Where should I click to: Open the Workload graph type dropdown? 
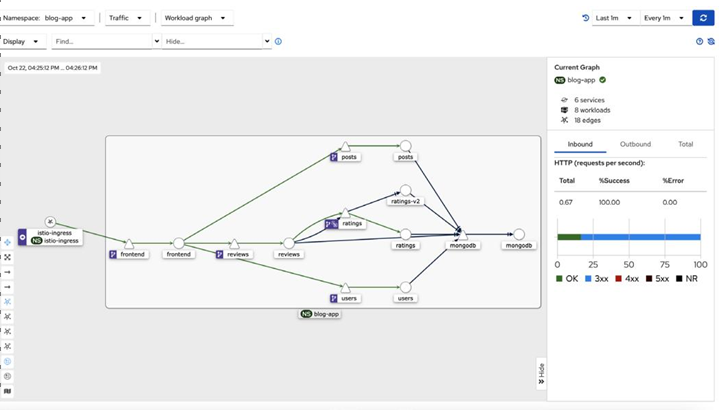[197, 18]
